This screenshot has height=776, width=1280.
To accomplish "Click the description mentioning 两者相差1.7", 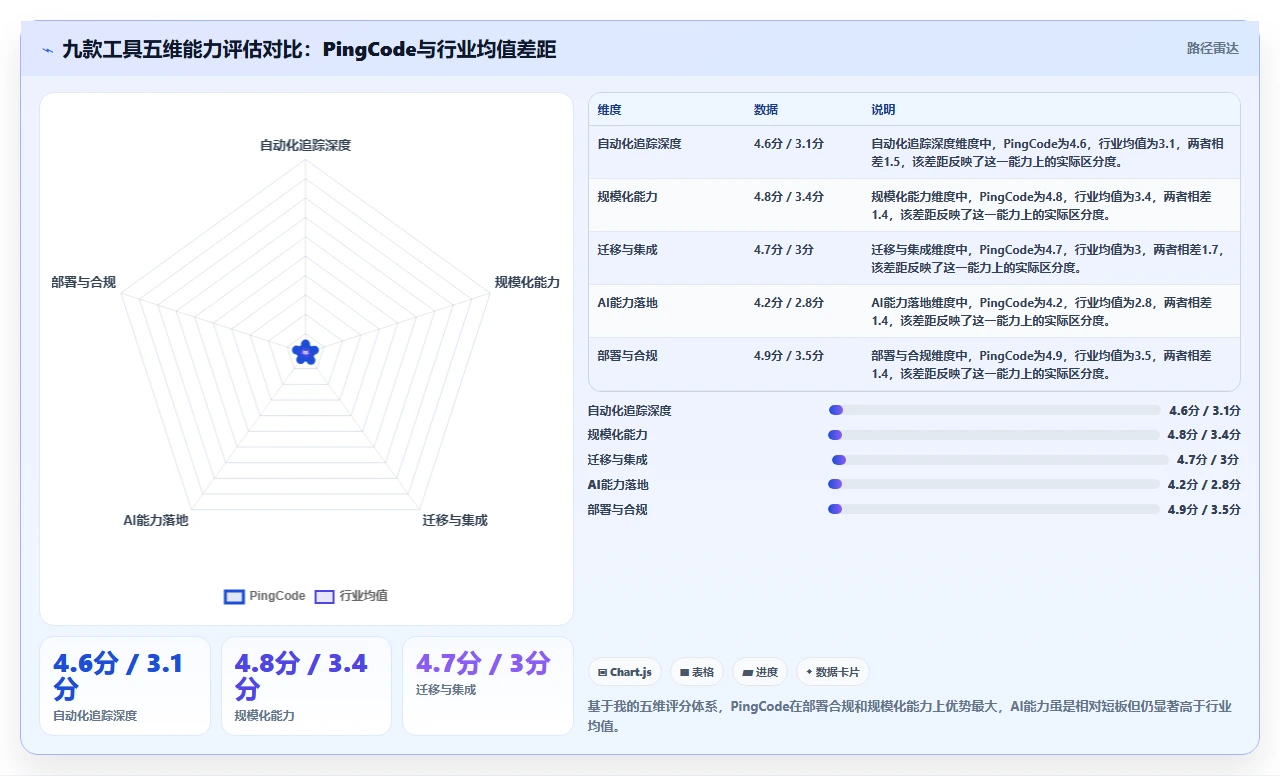I will click(x=1047, y=258).
